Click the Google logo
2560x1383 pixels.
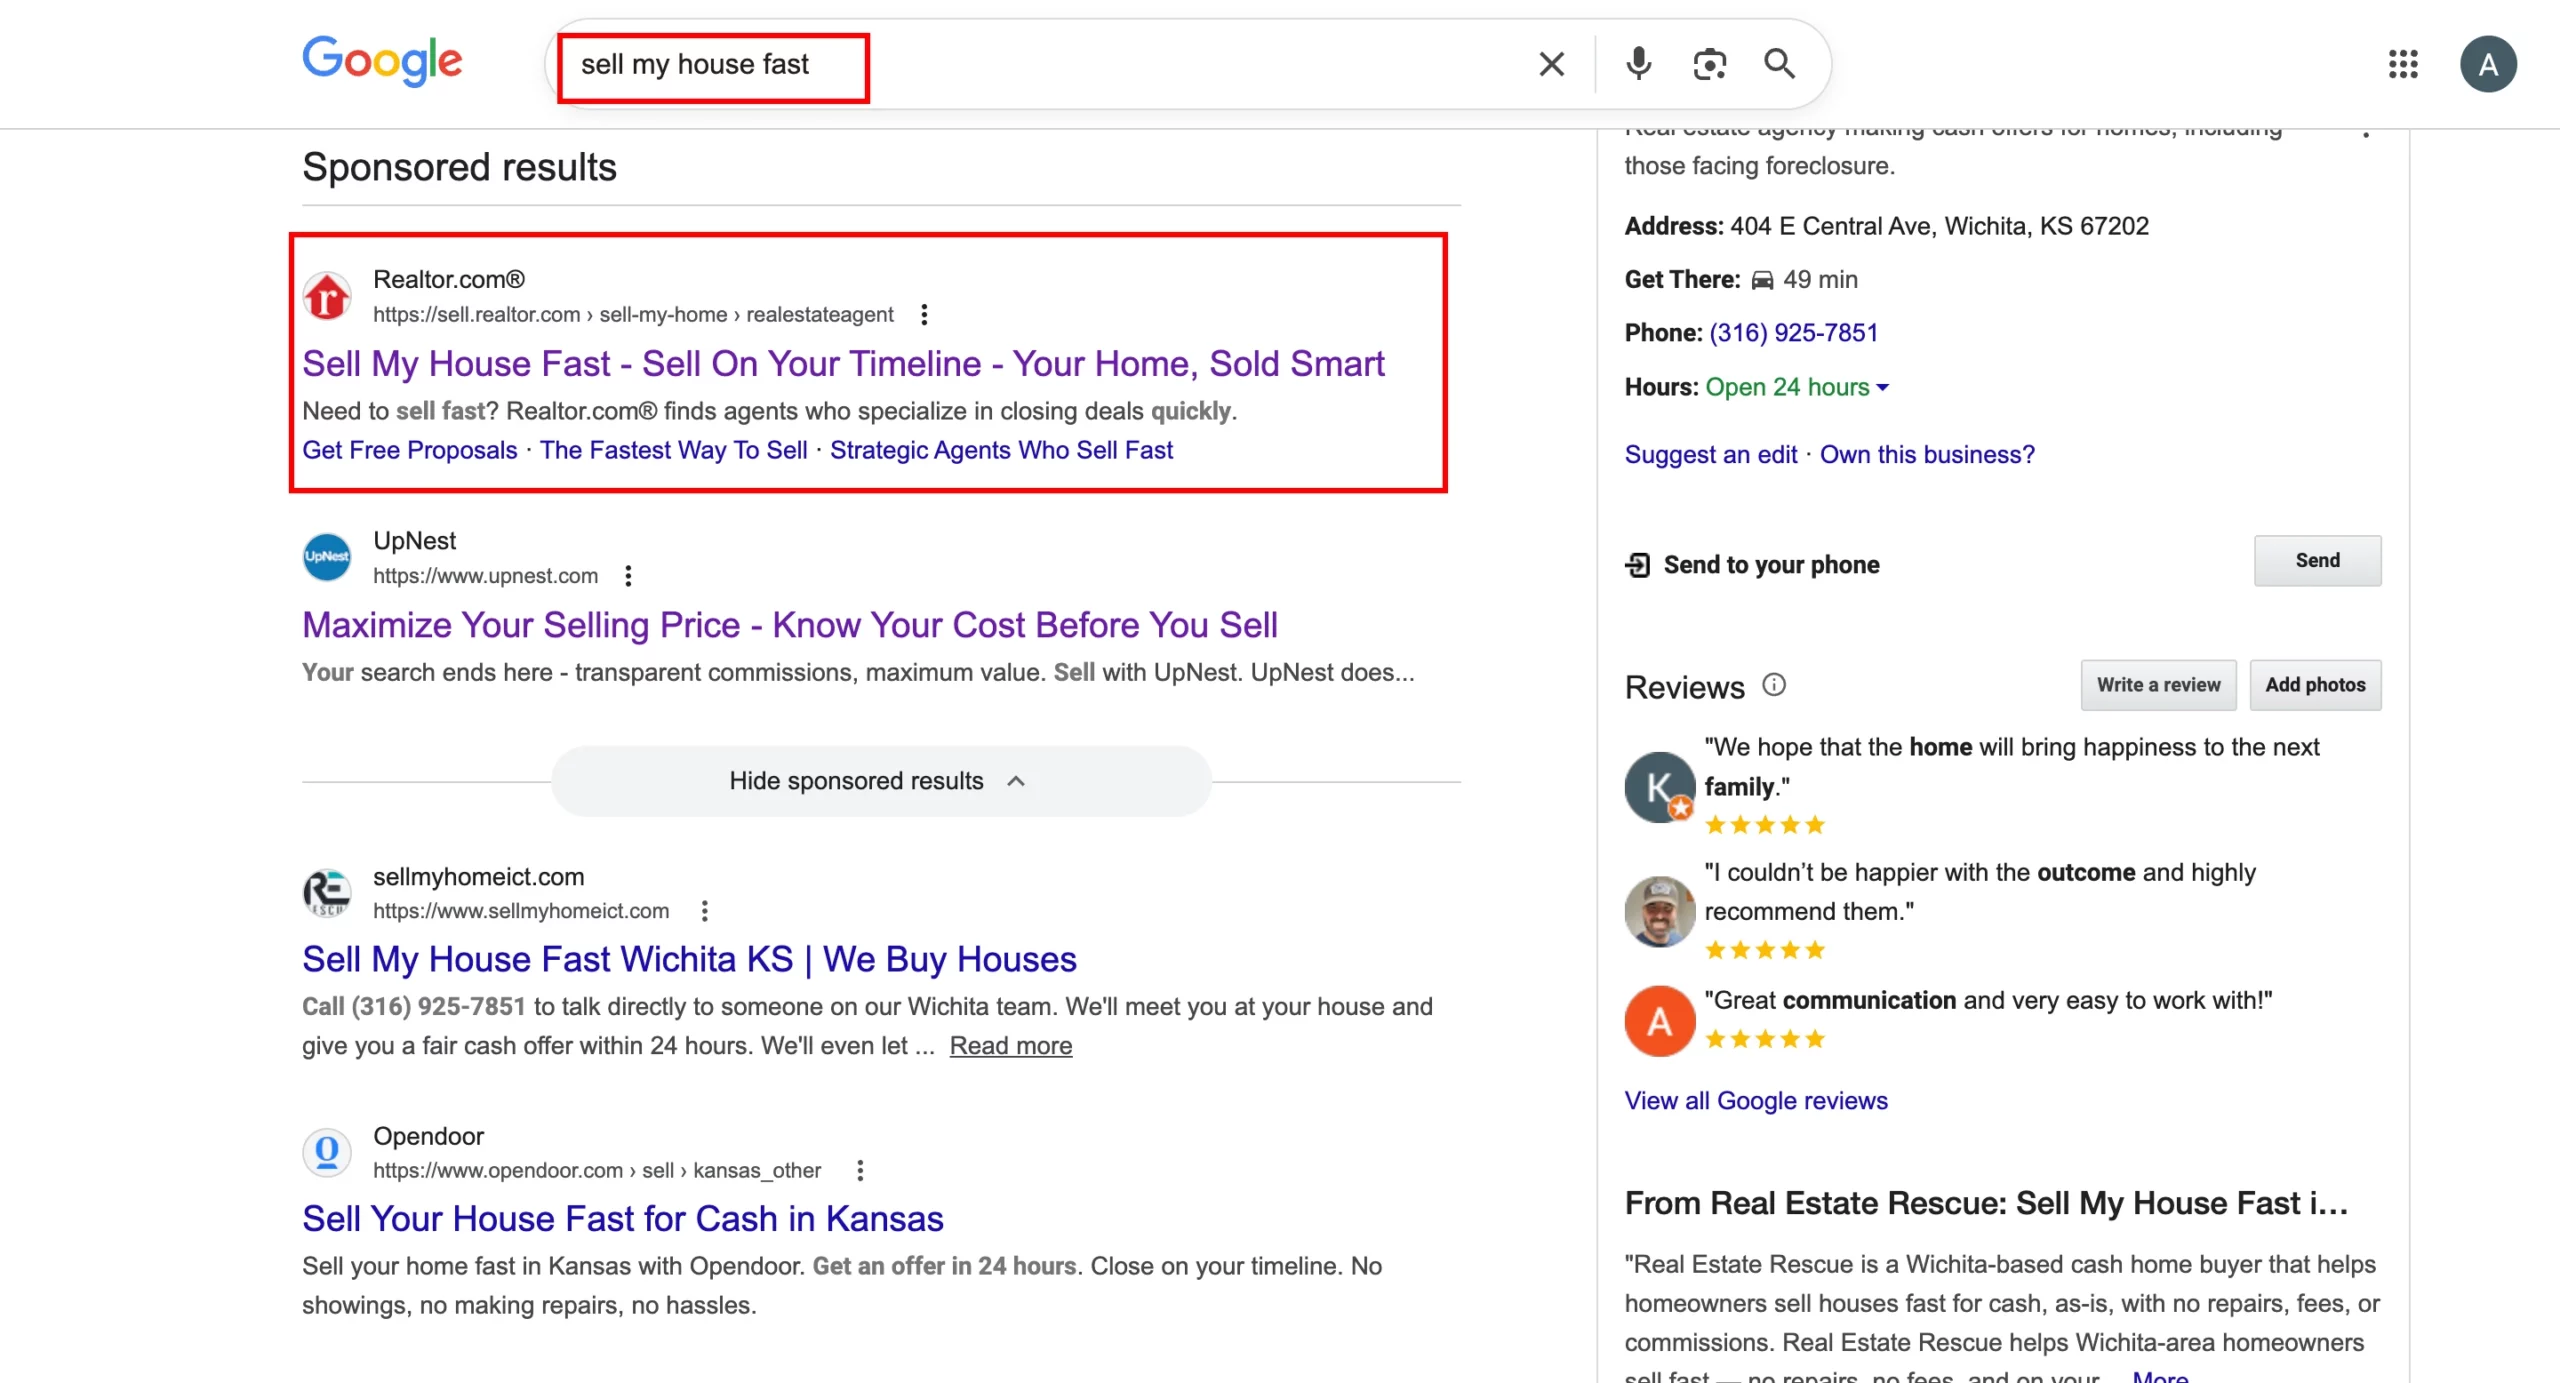[382, 62]
